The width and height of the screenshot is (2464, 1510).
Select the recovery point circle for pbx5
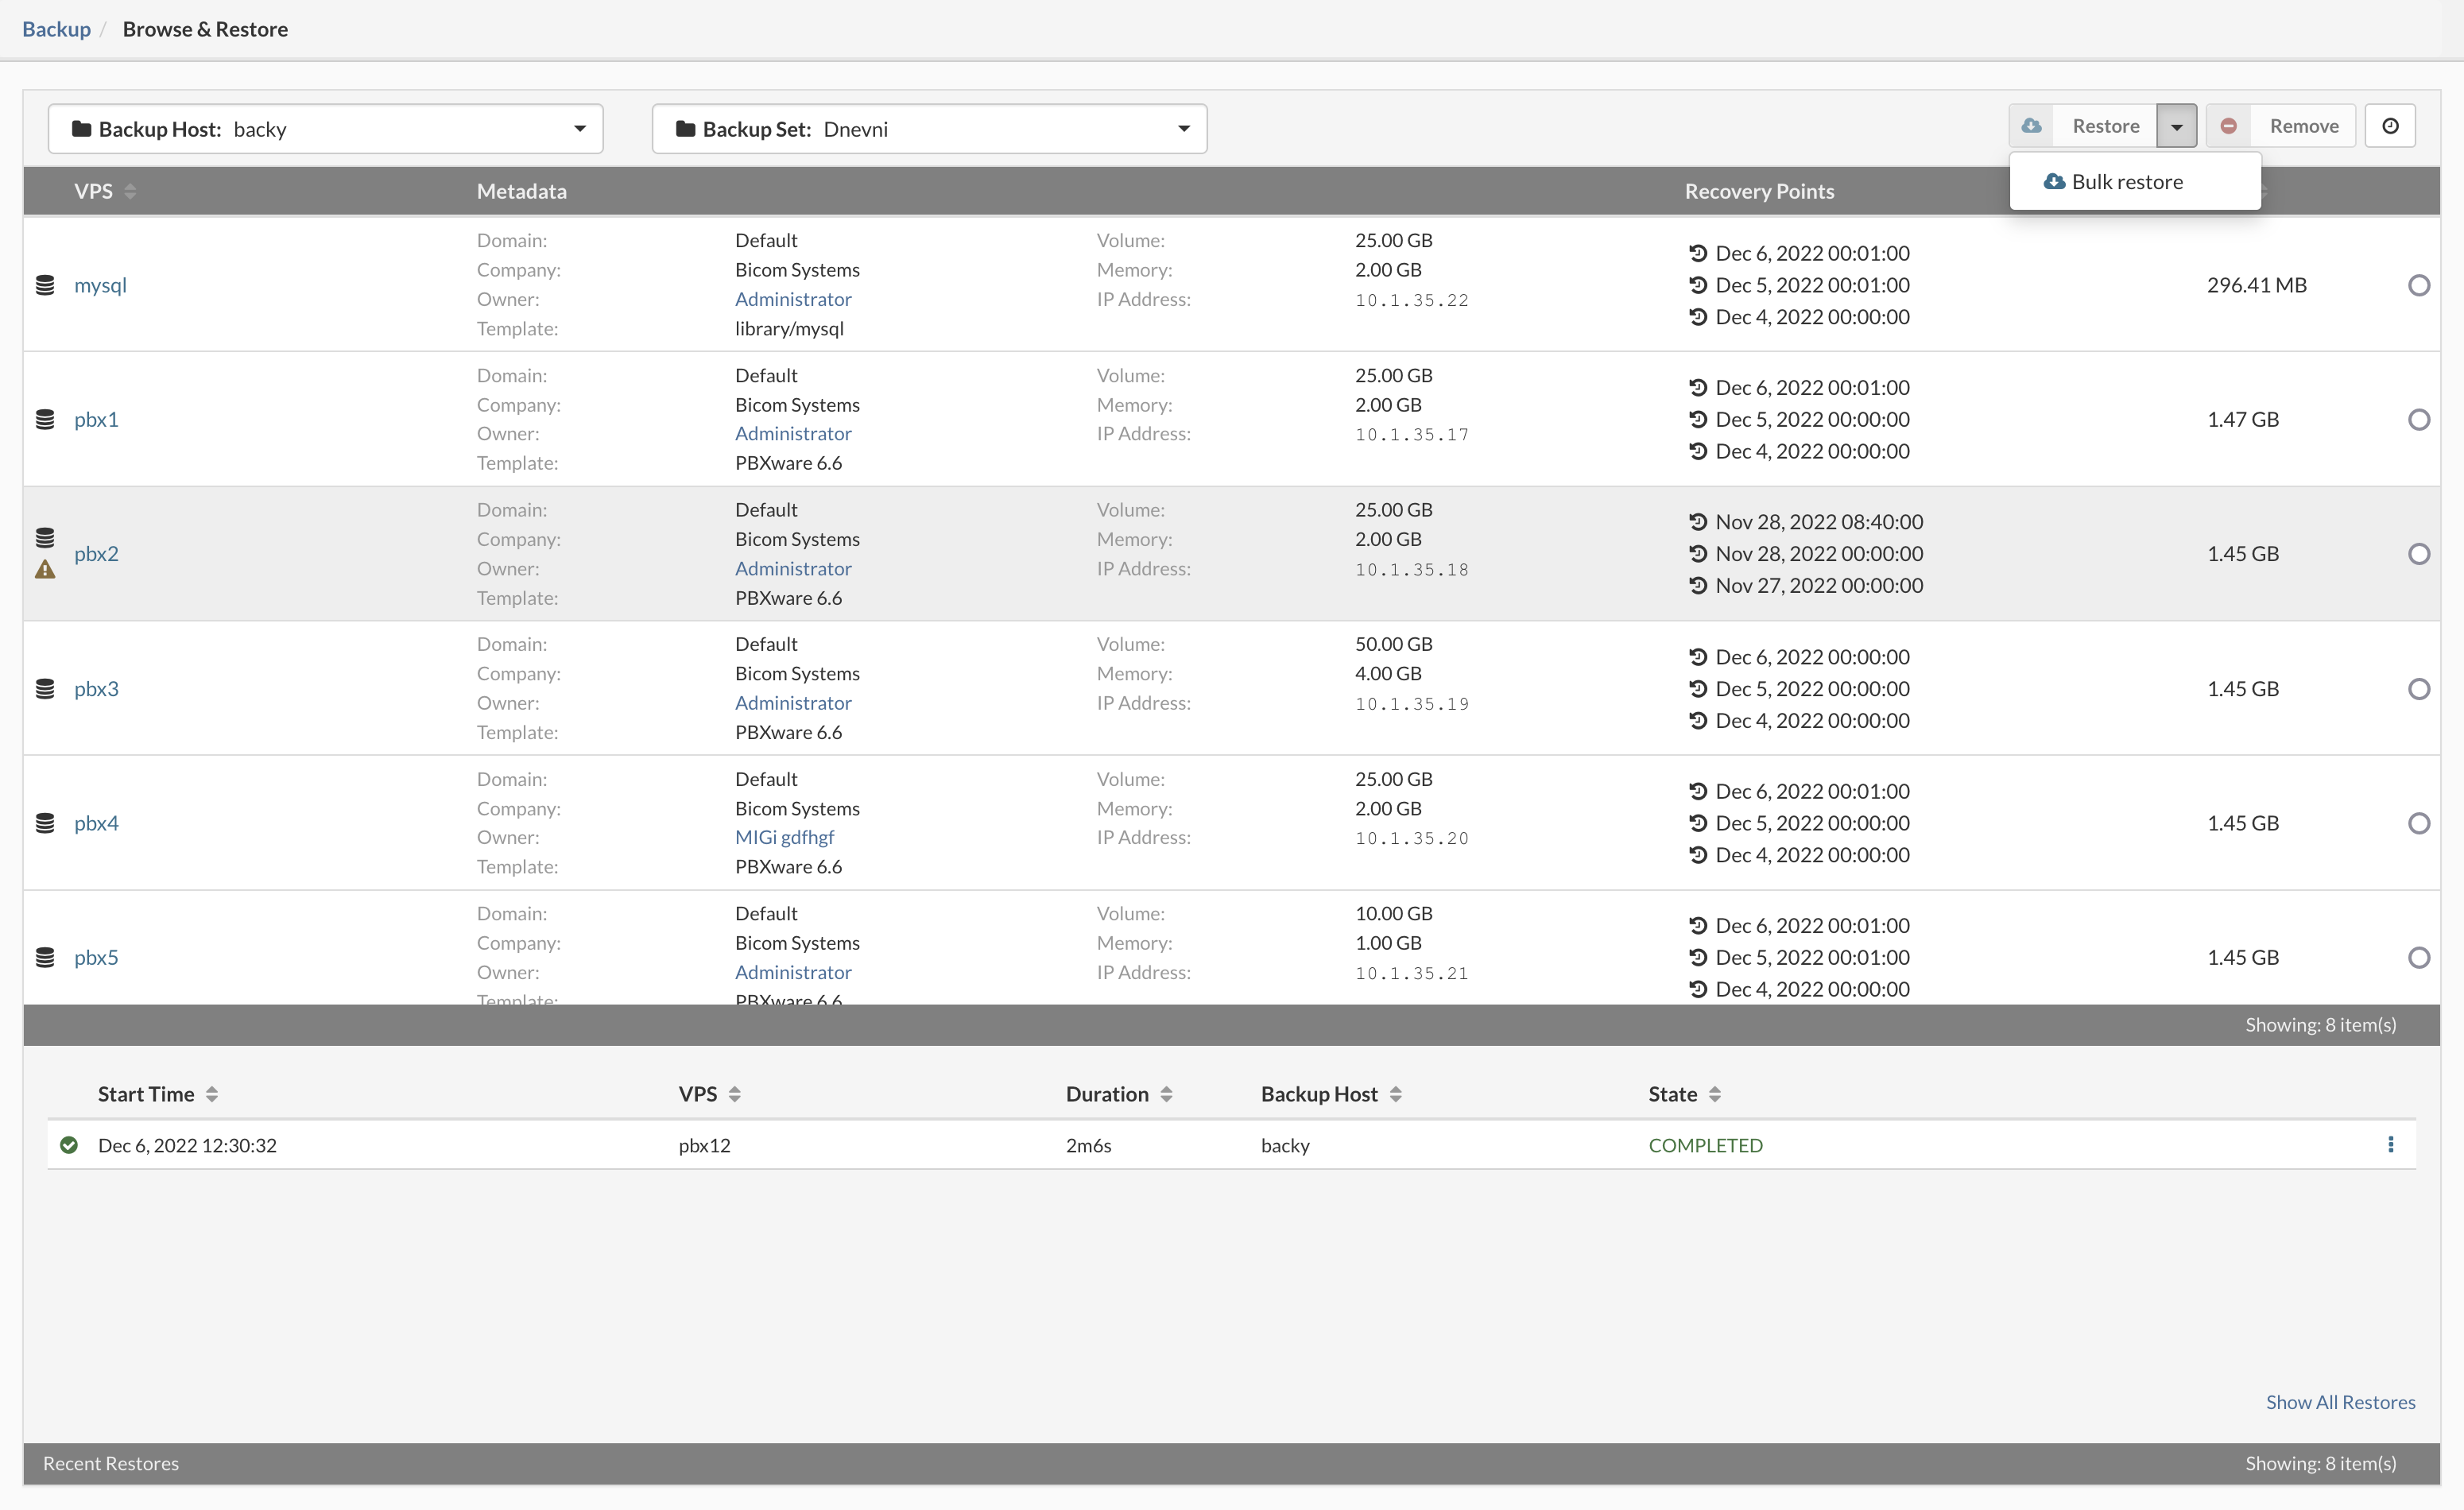[x=2419, y=957]
